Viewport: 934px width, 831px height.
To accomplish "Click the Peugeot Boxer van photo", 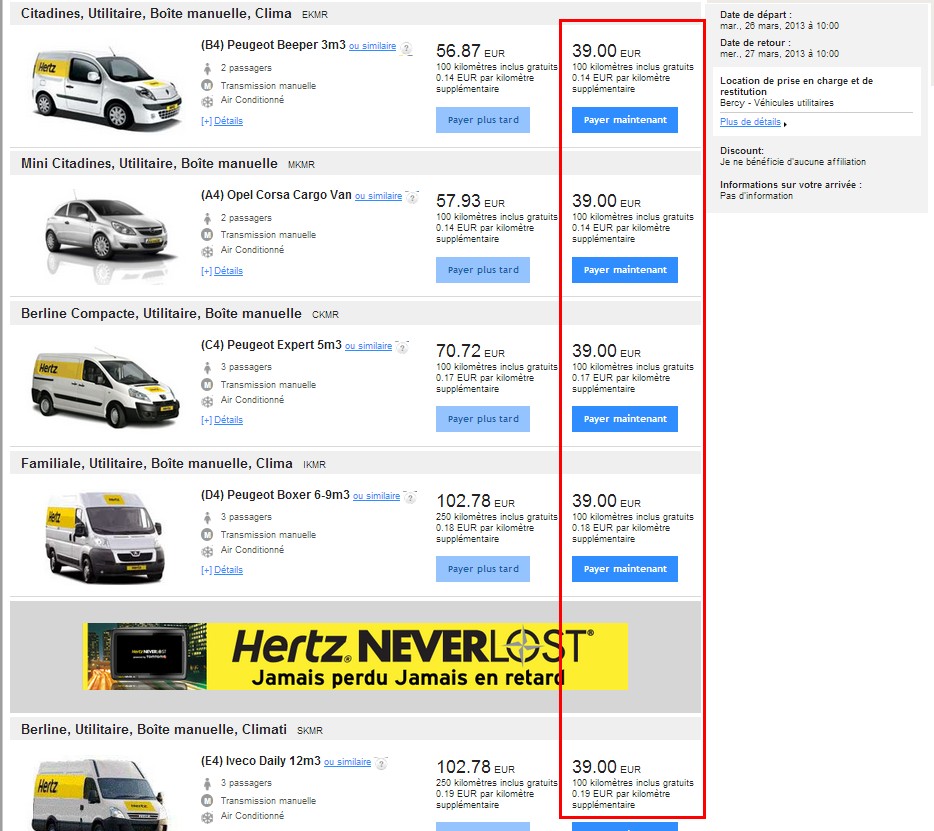I will click(x=104, y=537).
